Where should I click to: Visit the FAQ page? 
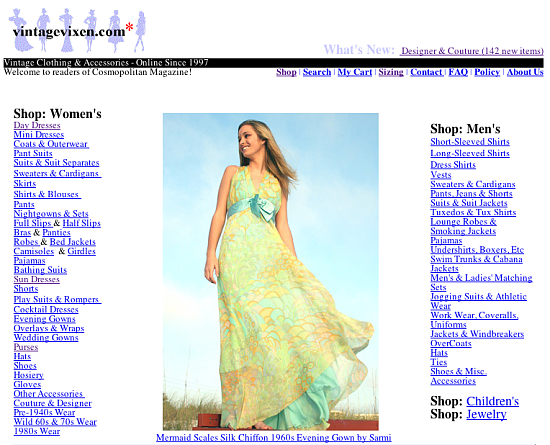coord(458,72)
